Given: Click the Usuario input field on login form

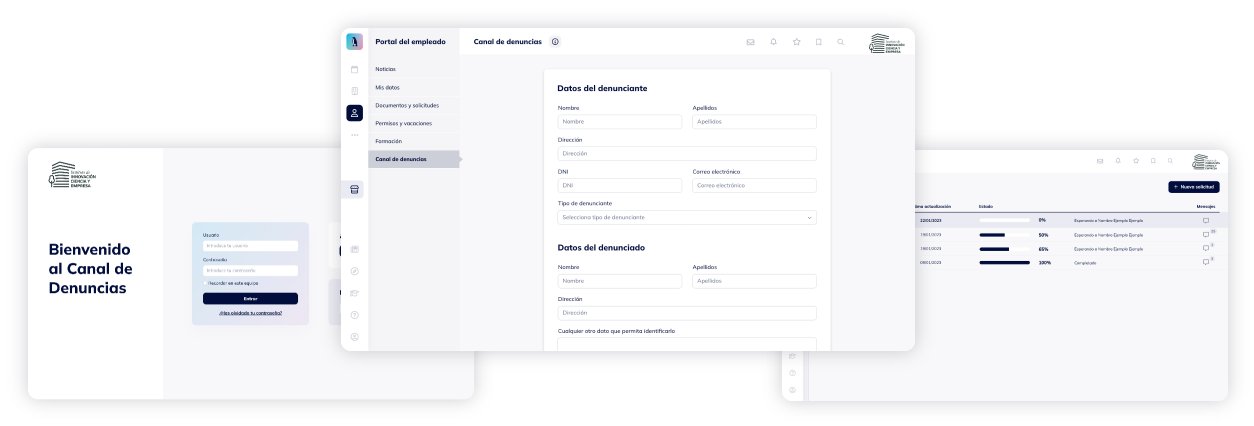Looking at the screenshot, I should [250, 246].
